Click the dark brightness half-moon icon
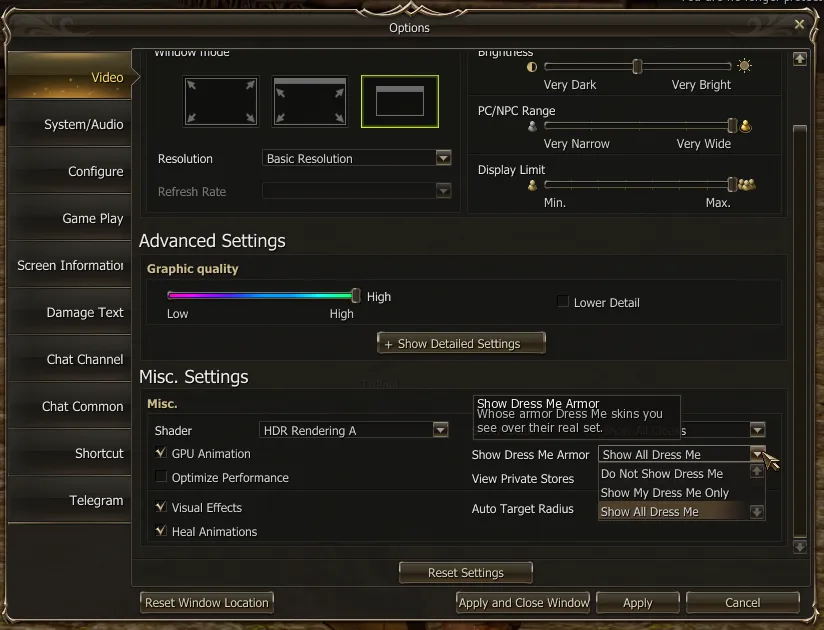 coord(532,67)
